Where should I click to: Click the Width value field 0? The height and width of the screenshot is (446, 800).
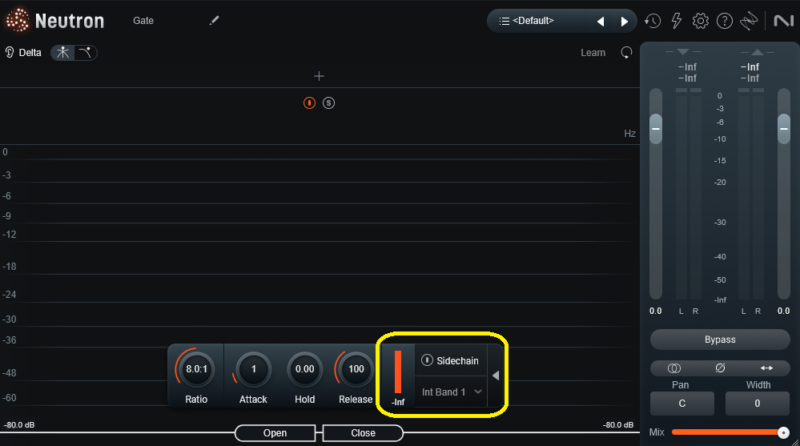point(757,404)
